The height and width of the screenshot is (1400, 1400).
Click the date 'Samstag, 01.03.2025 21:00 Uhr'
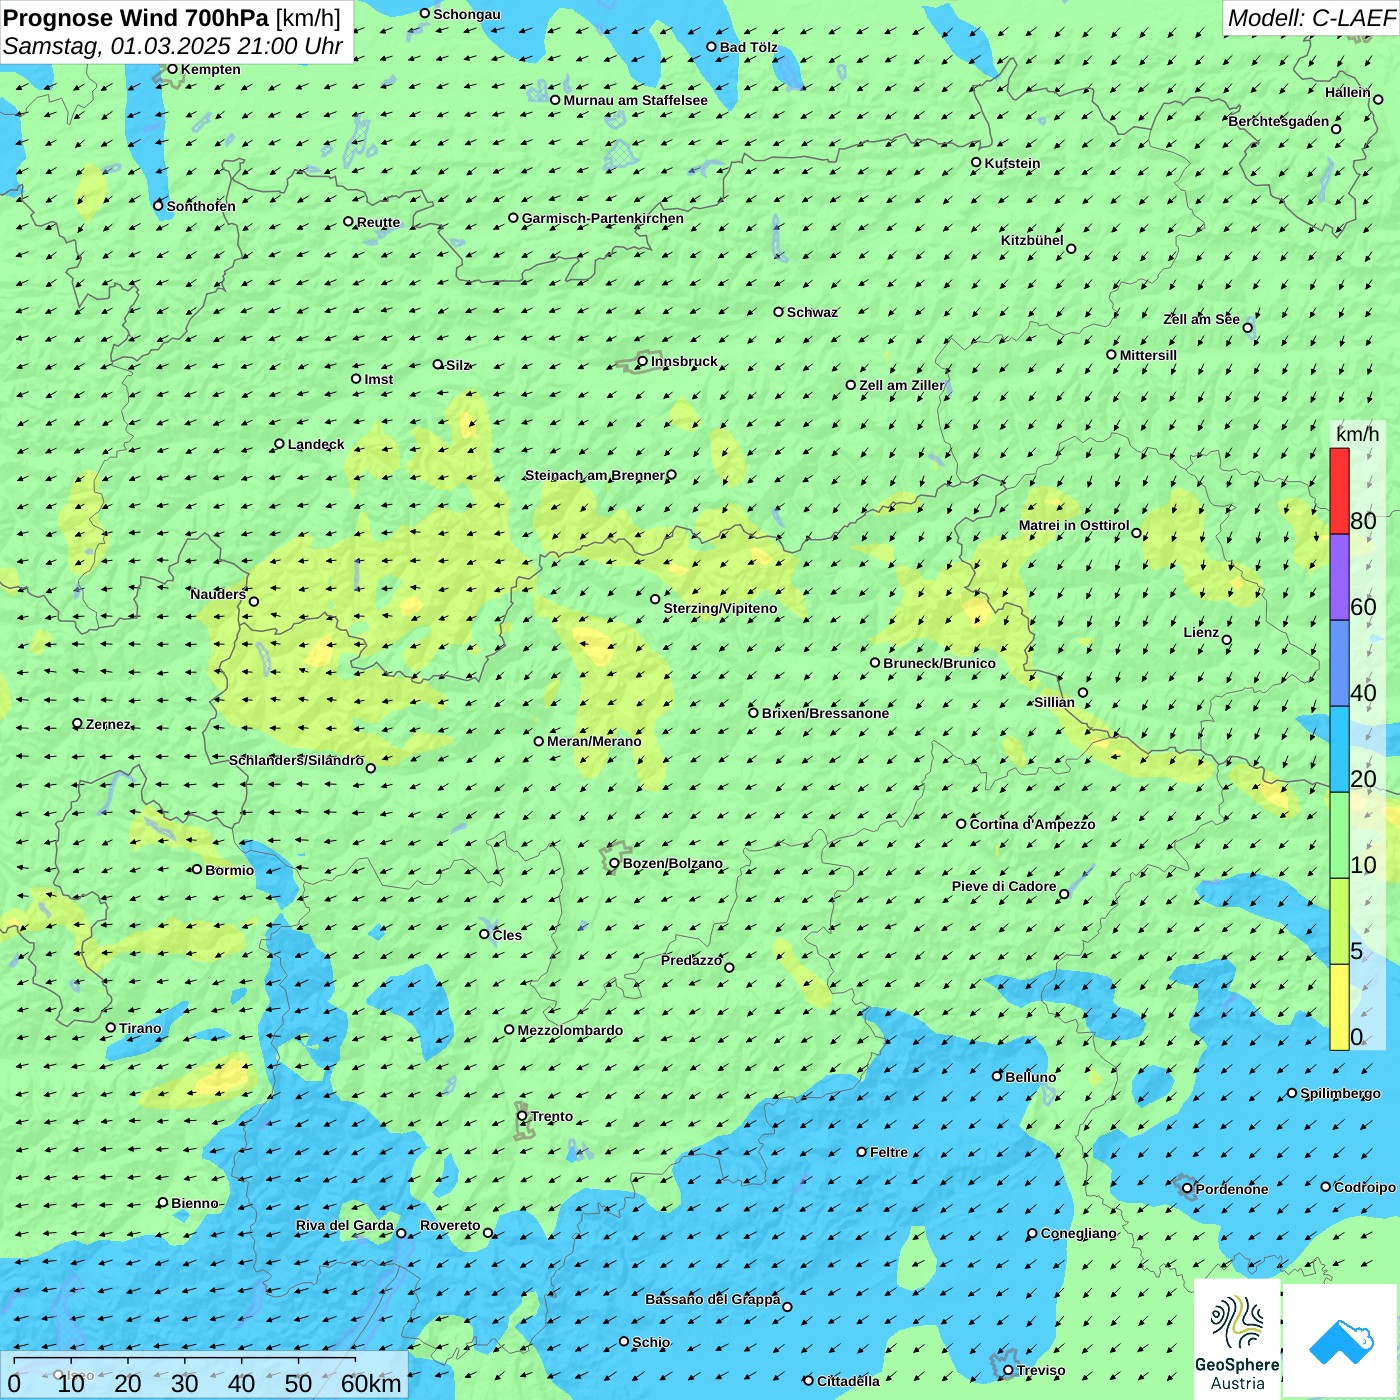[173, 47]
